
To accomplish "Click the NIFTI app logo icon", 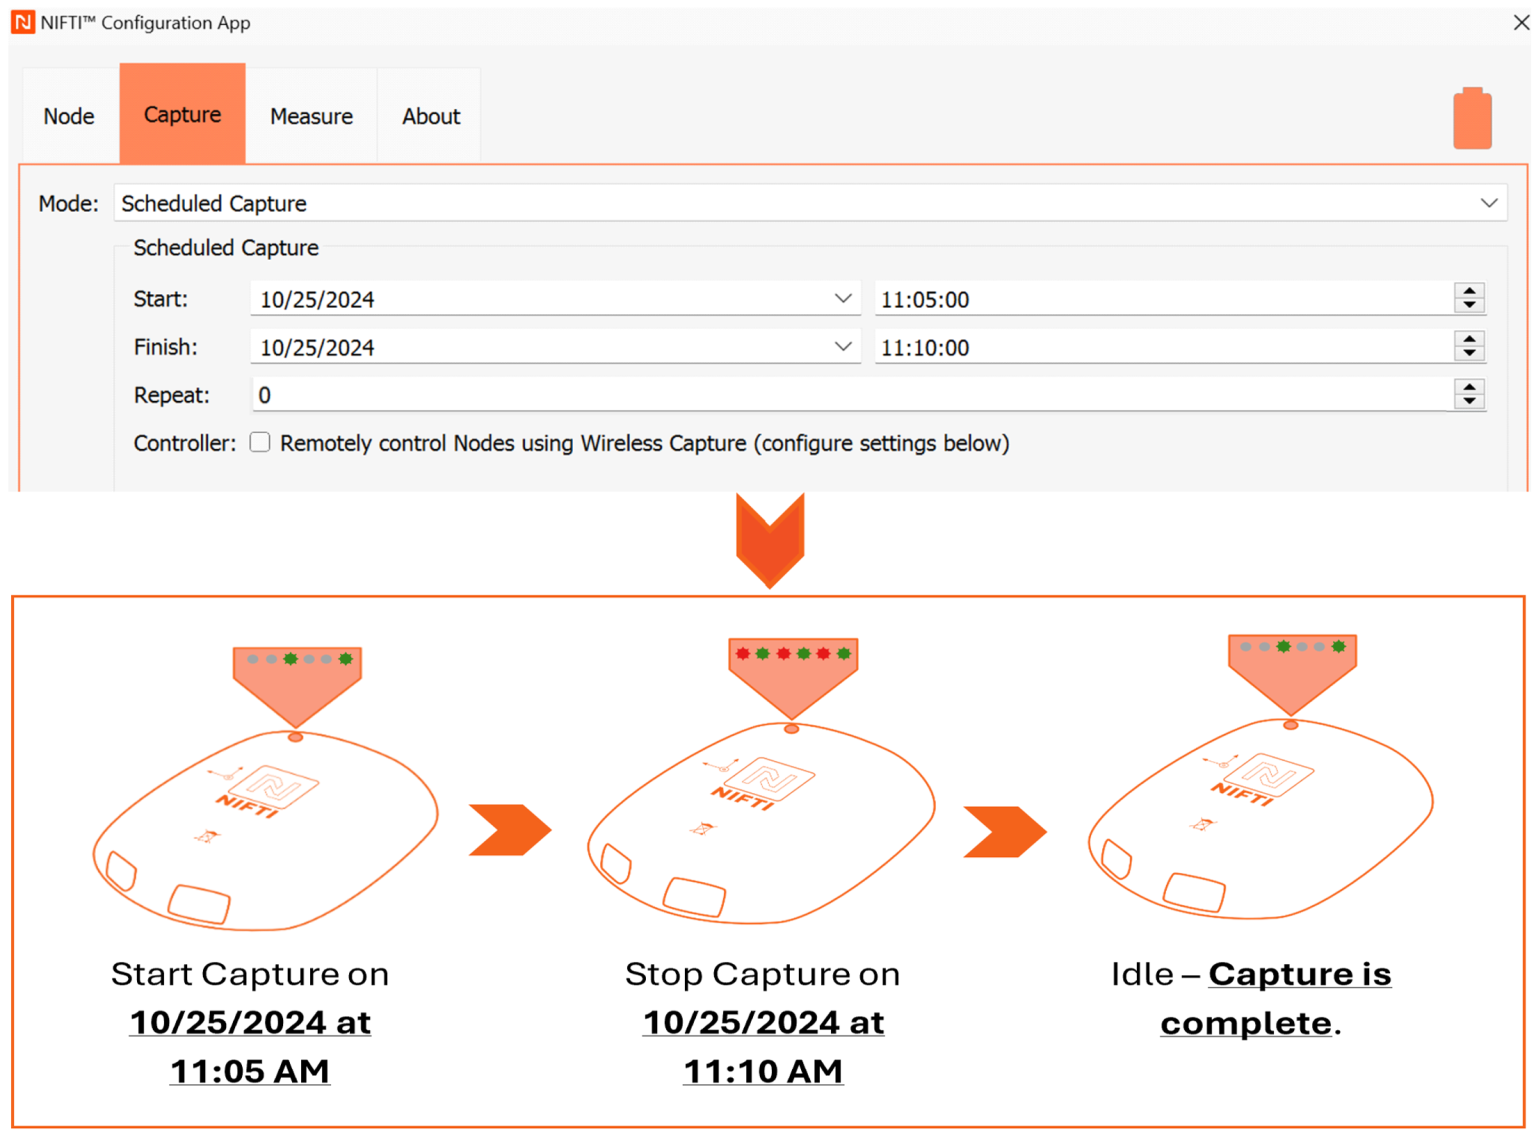I will (x=22, y=22).
